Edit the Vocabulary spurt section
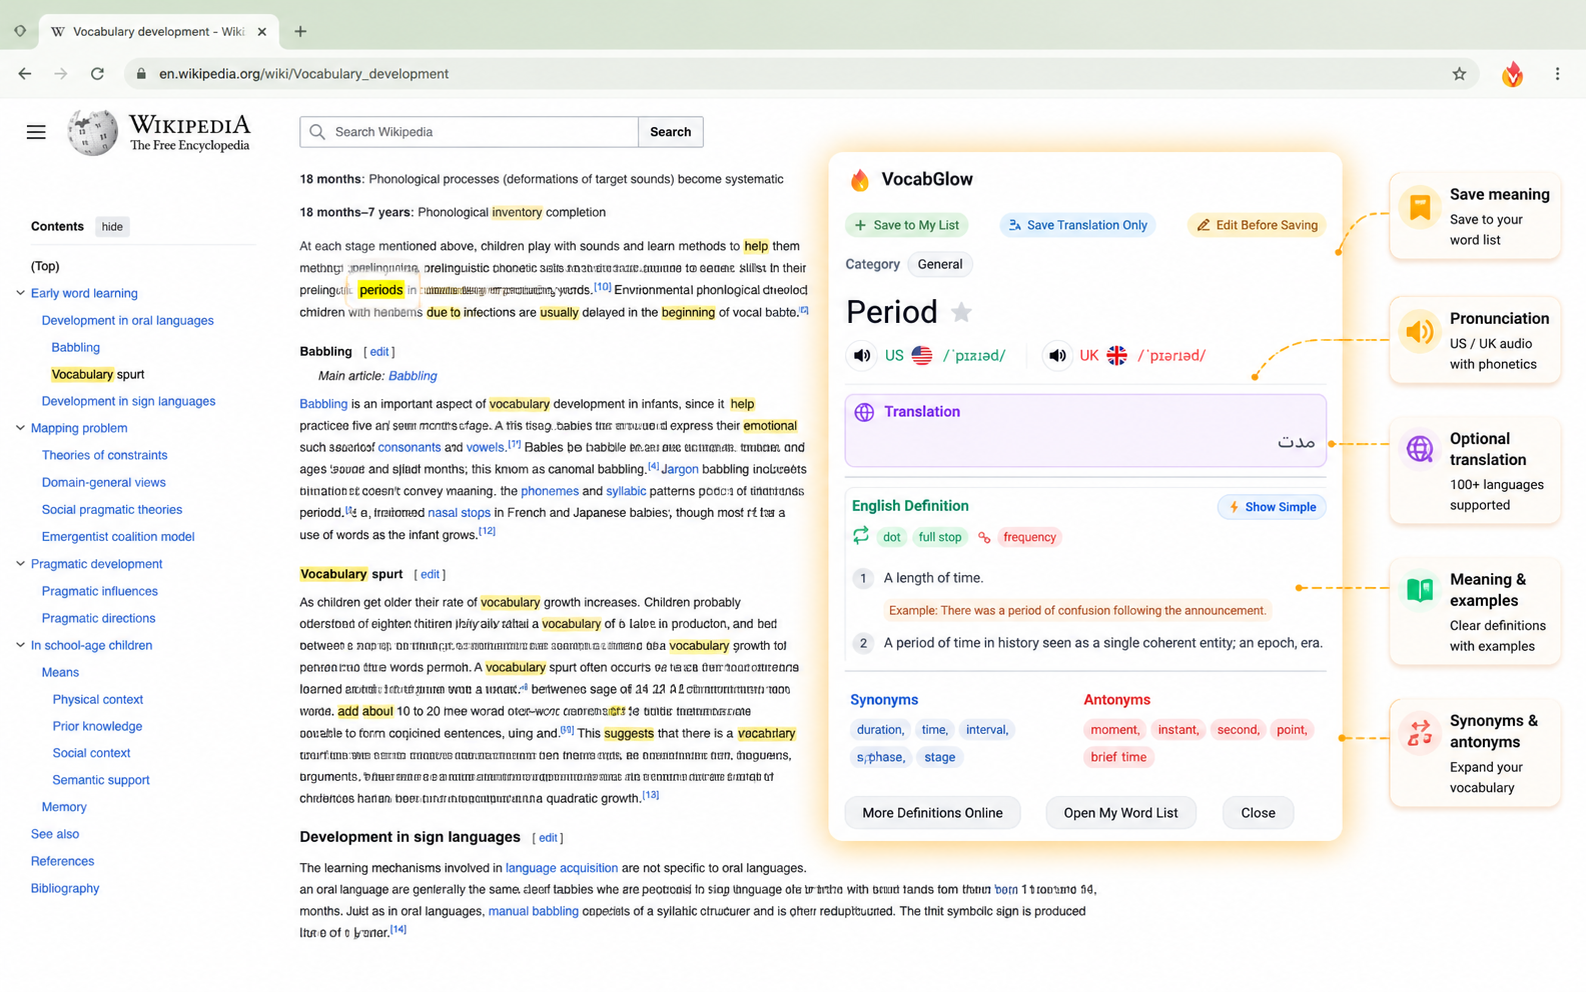 (x=430, y=575)
